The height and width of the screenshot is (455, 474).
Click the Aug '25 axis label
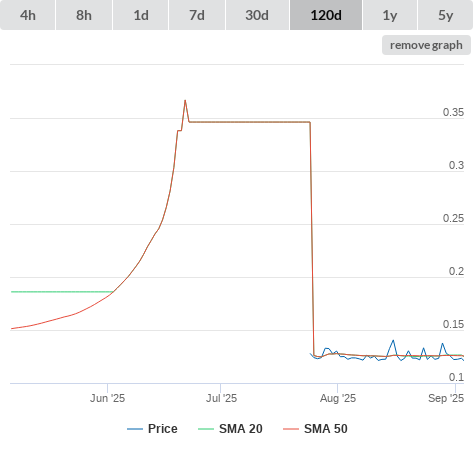(338, 398)
